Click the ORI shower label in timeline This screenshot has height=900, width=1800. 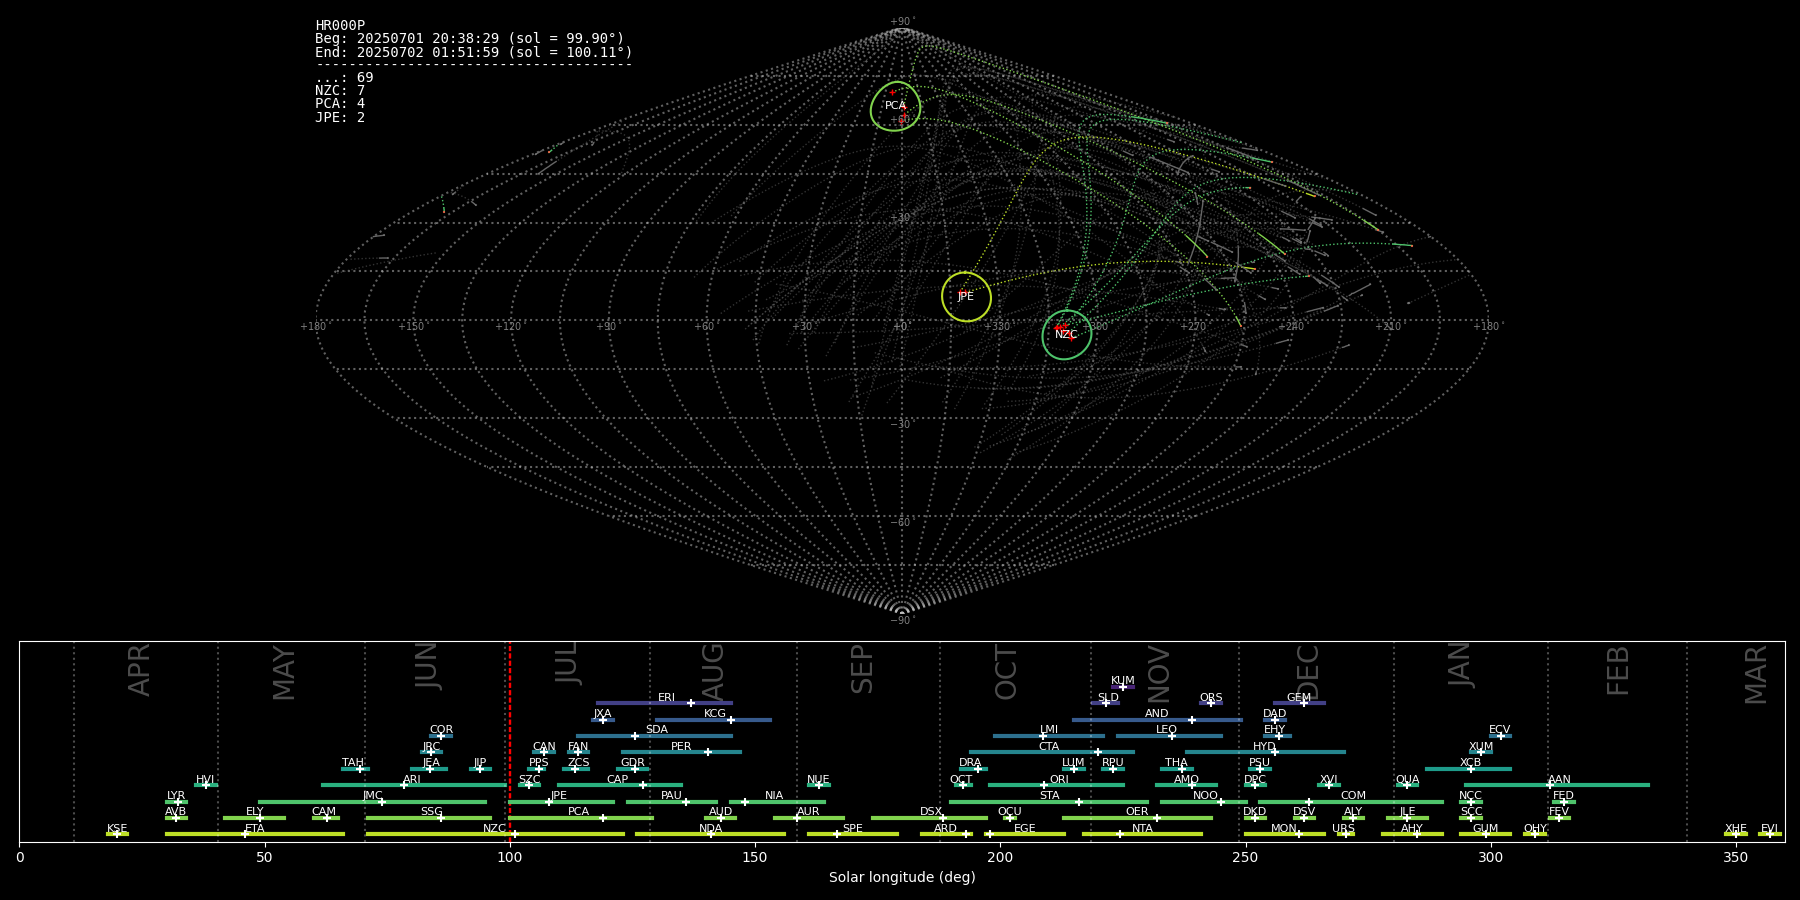1059,780
